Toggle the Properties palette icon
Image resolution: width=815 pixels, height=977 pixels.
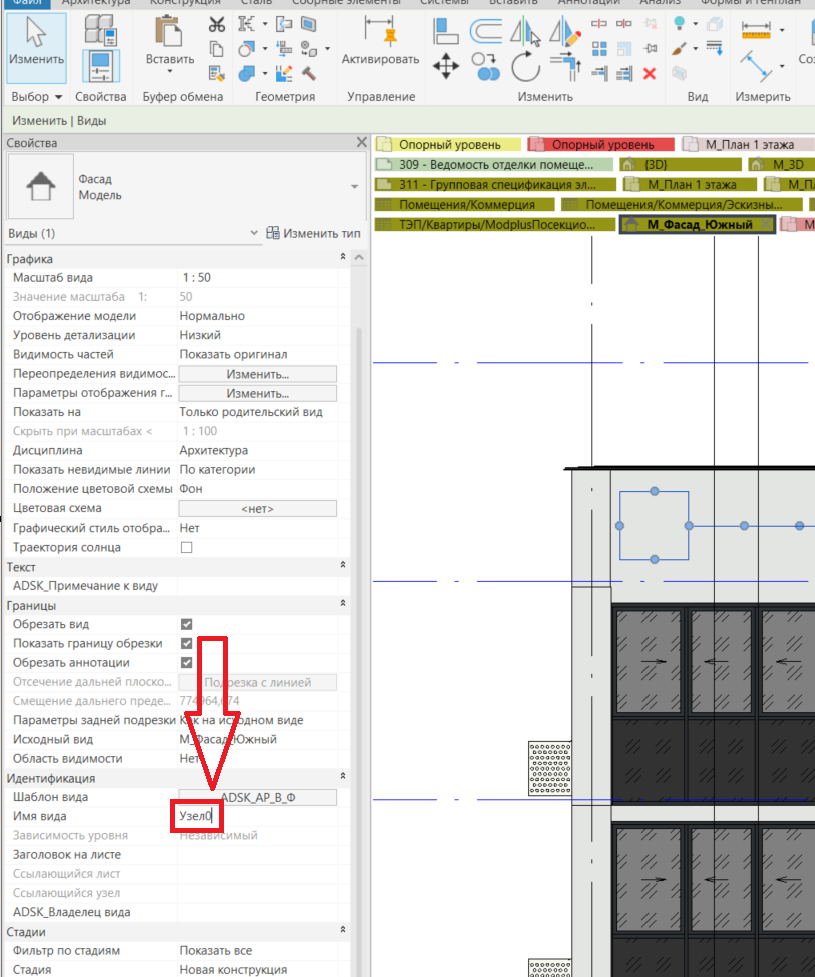(x=100, y=67)
